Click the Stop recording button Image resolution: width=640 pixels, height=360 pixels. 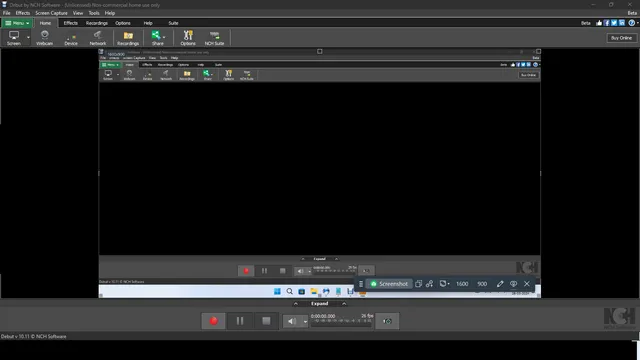pyautogui.click(x=266, y=321)
